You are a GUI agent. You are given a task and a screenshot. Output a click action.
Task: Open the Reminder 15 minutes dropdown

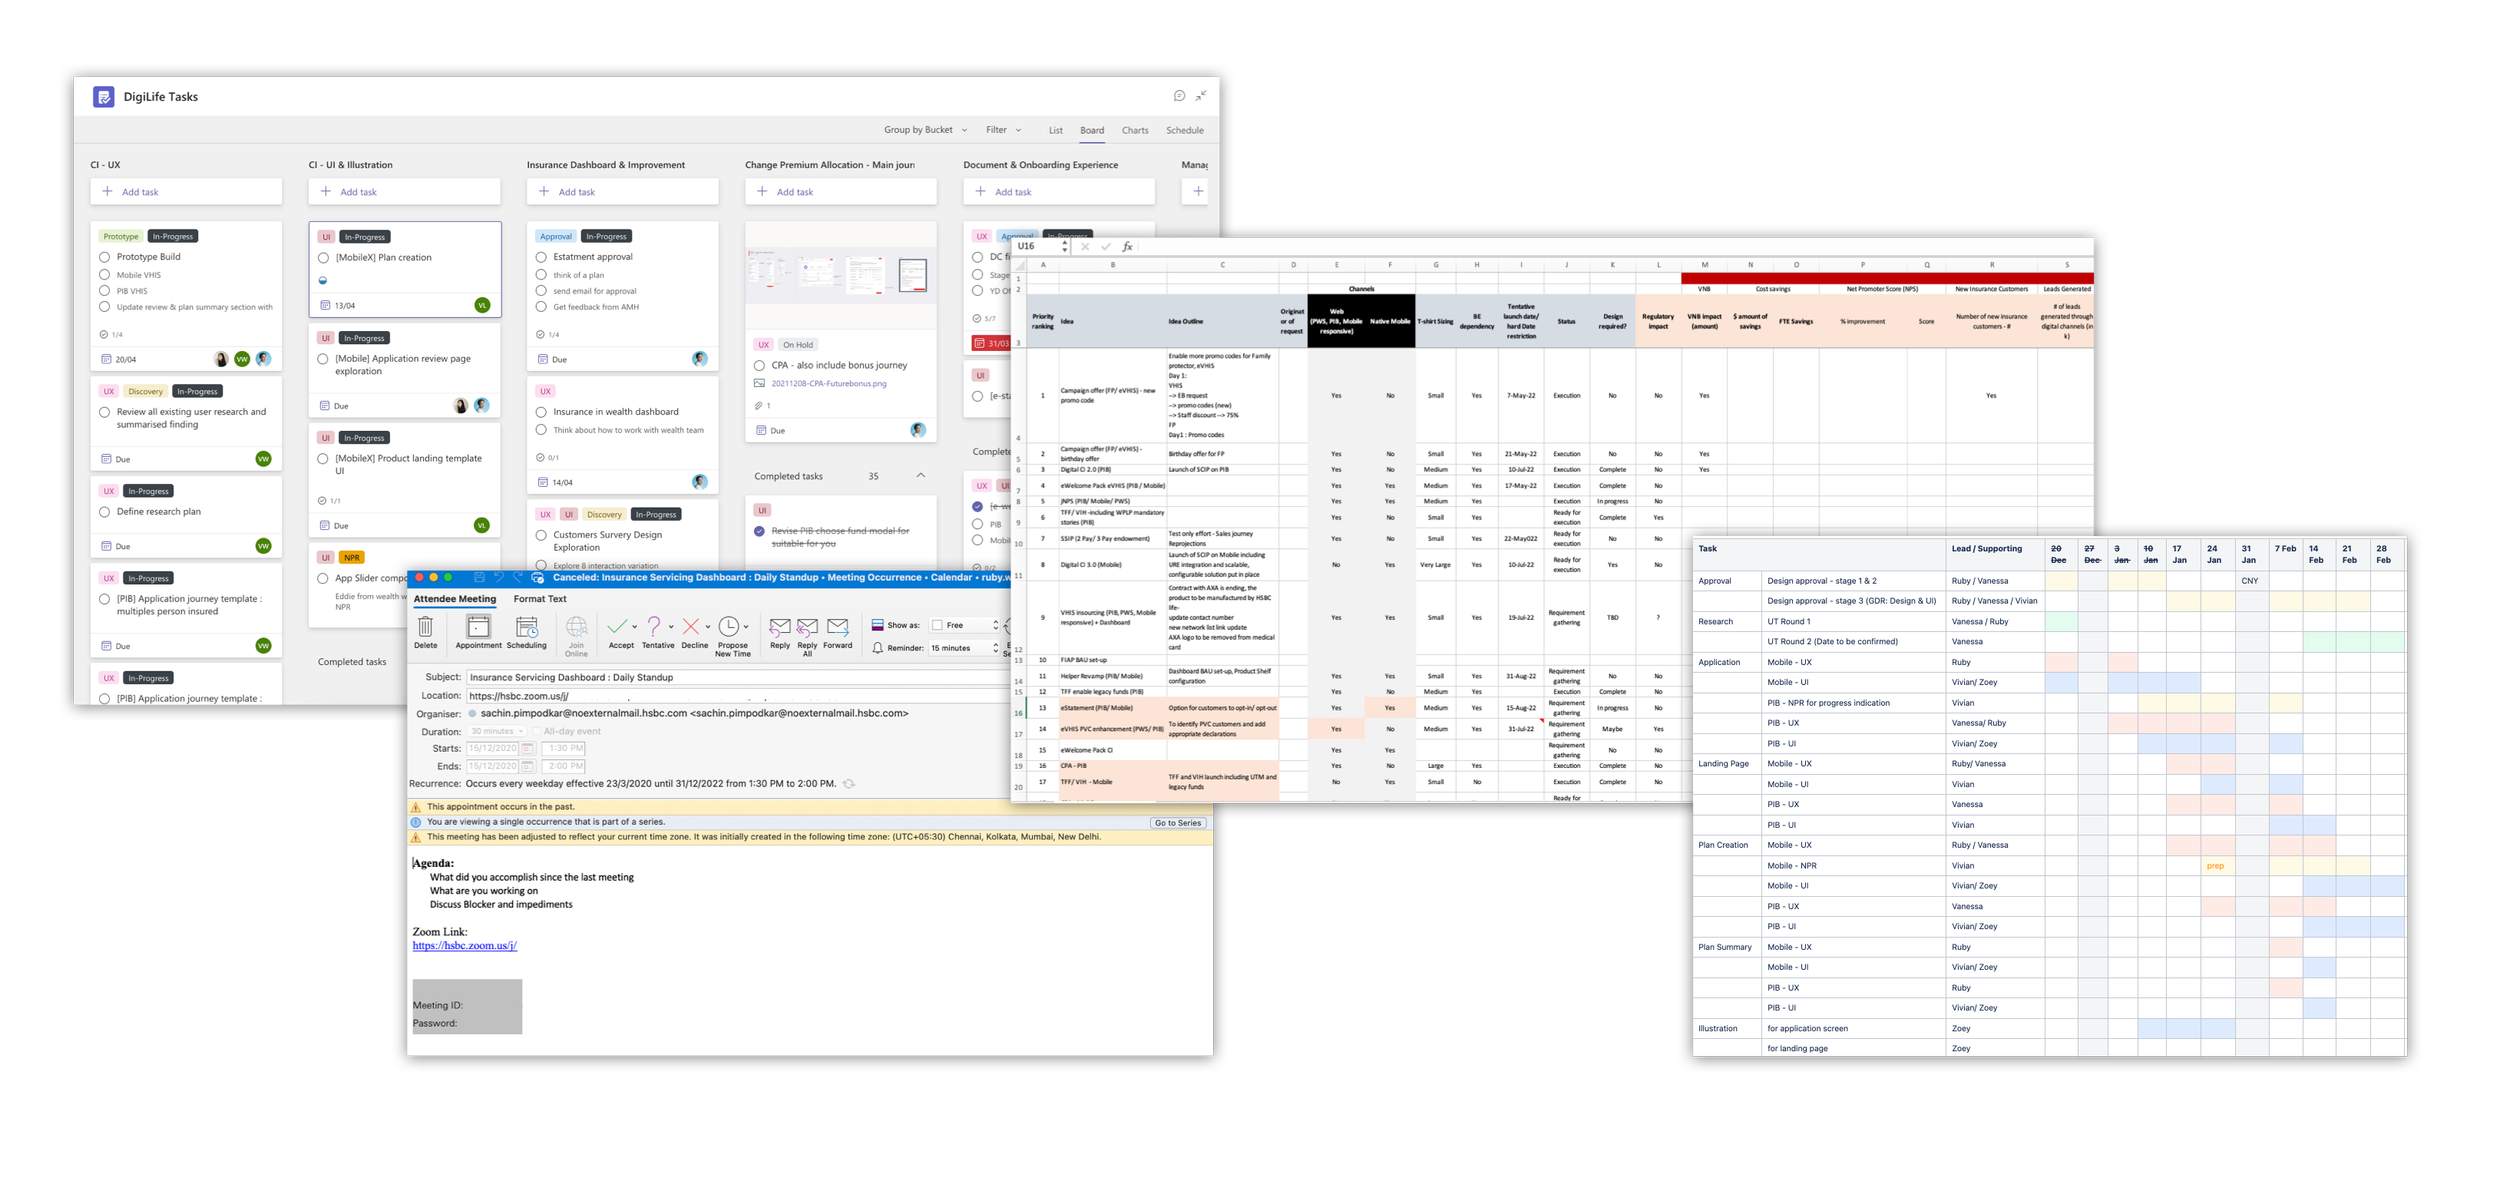963,648
